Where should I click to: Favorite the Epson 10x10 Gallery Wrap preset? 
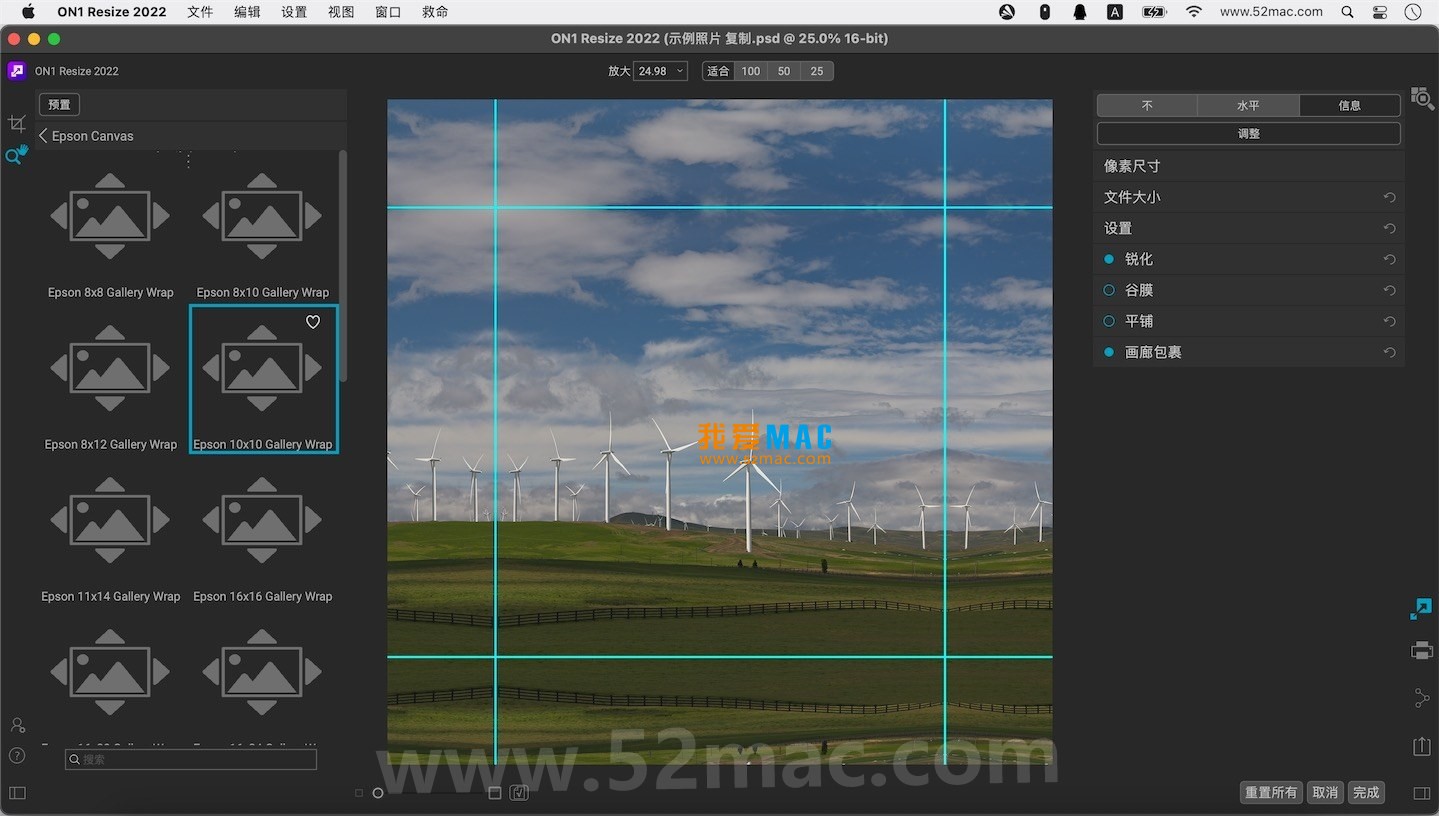(313, 322)
